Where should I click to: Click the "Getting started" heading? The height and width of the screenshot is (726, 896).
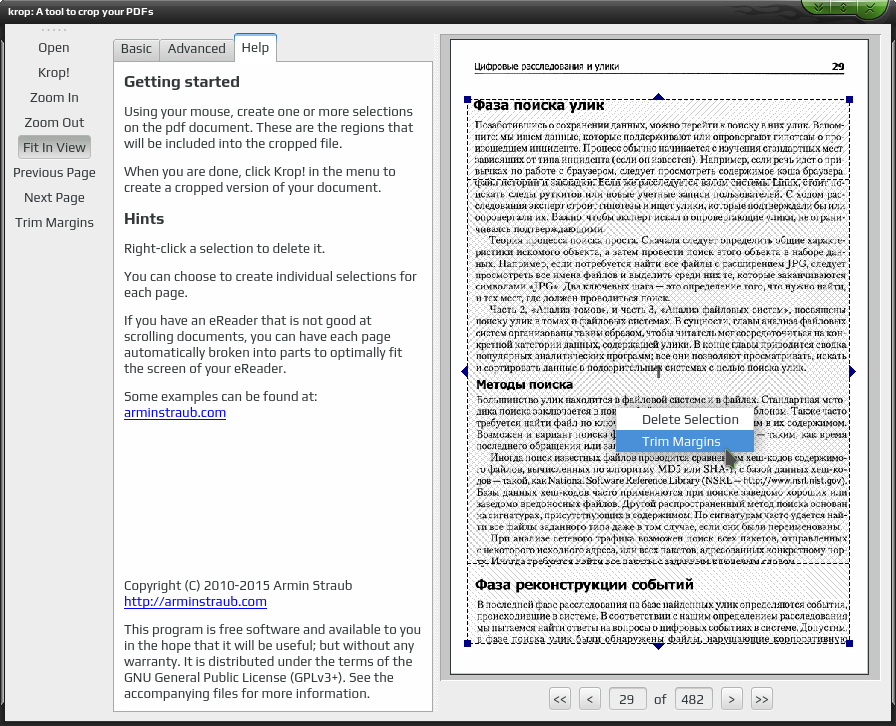pos(182,82)
